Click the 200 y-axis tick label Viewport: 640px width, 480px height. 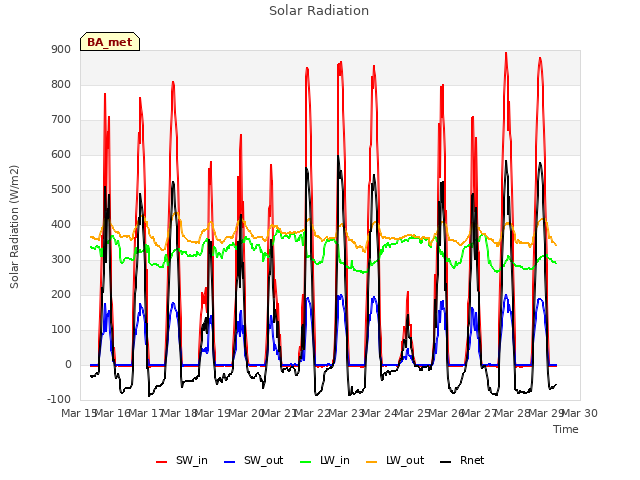[x=61, y=295]
